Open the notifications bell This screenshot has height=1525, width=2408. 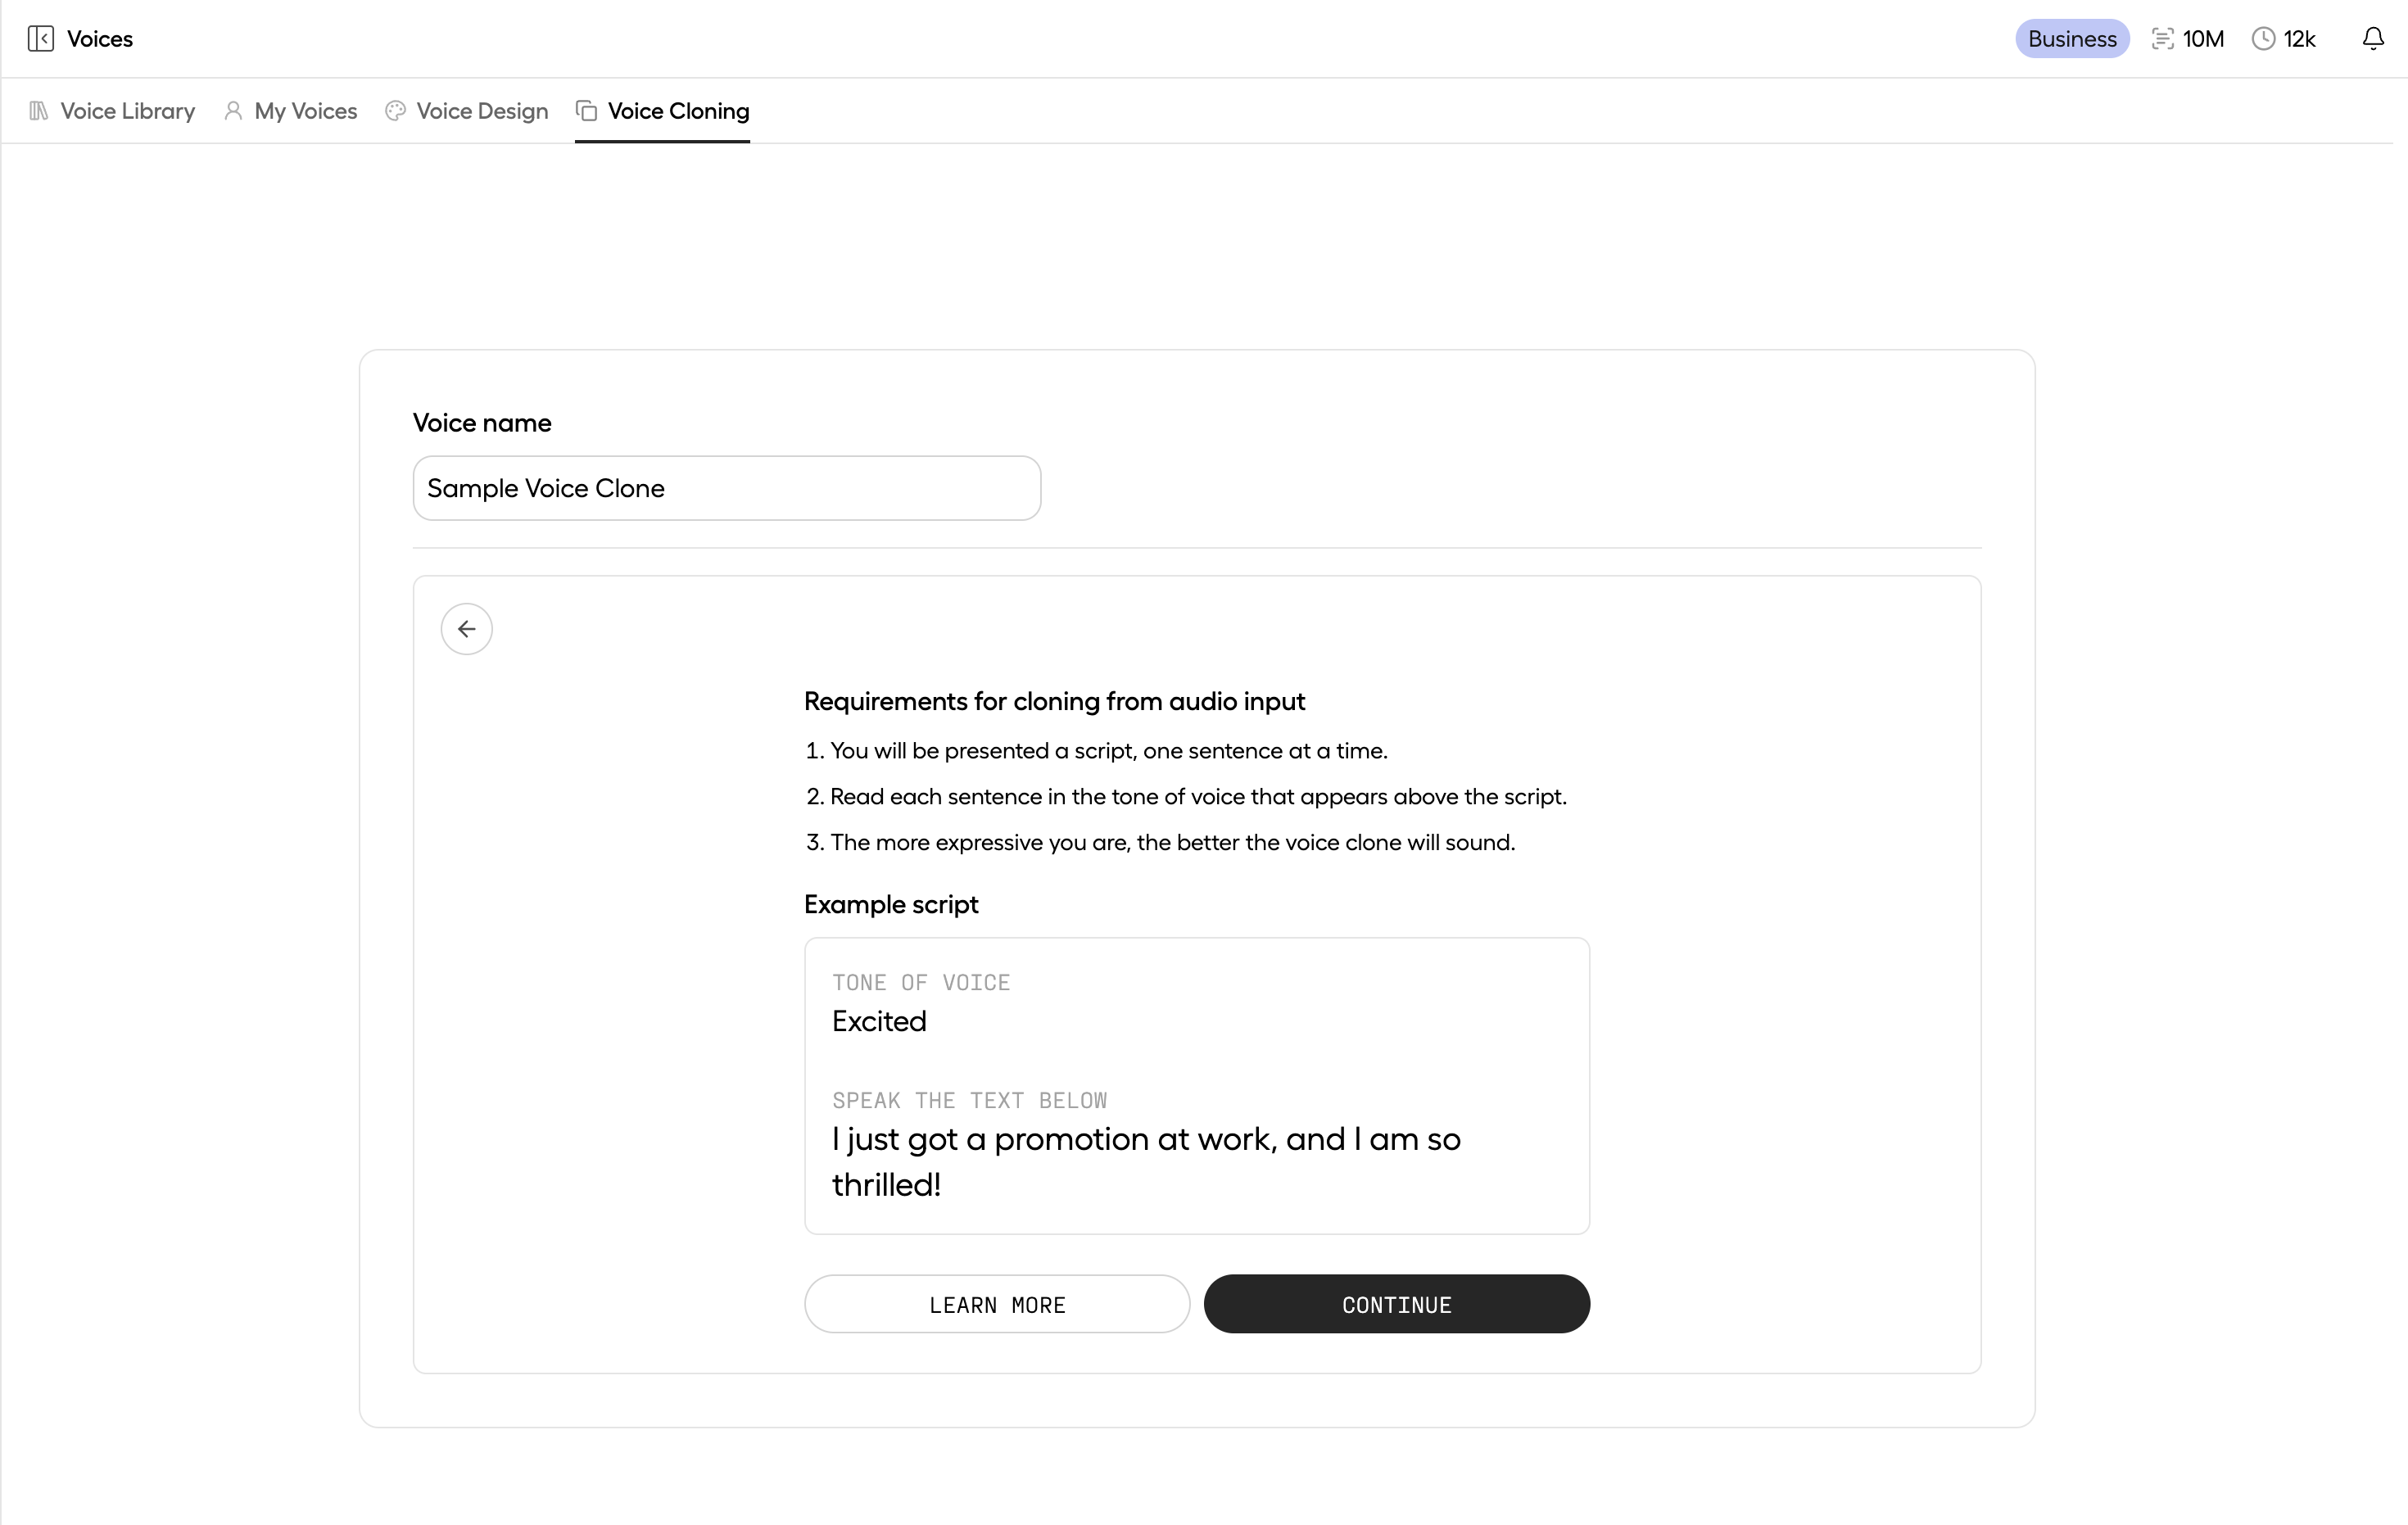pyautogui.click(x=2372, y=39)
